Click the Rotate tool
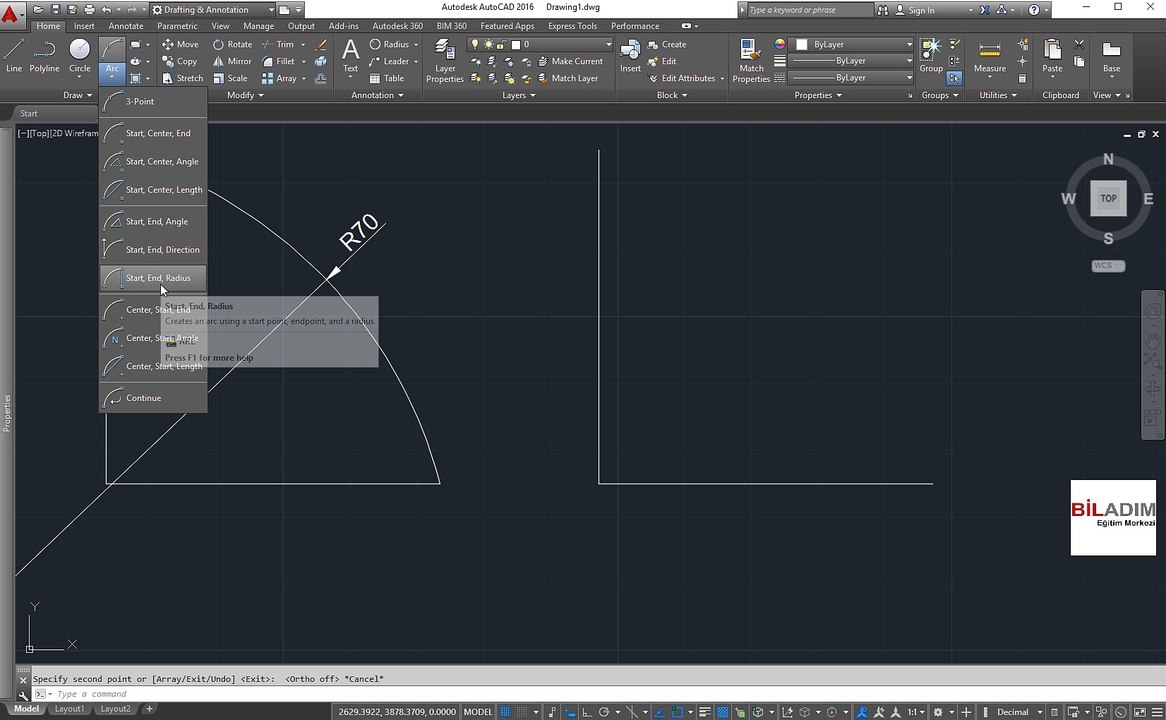 click(x=232, y=45)
